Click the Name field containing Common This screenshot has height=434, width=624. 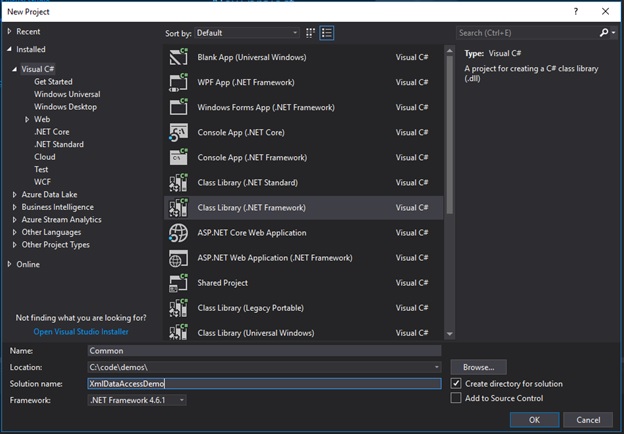[264, 351]
